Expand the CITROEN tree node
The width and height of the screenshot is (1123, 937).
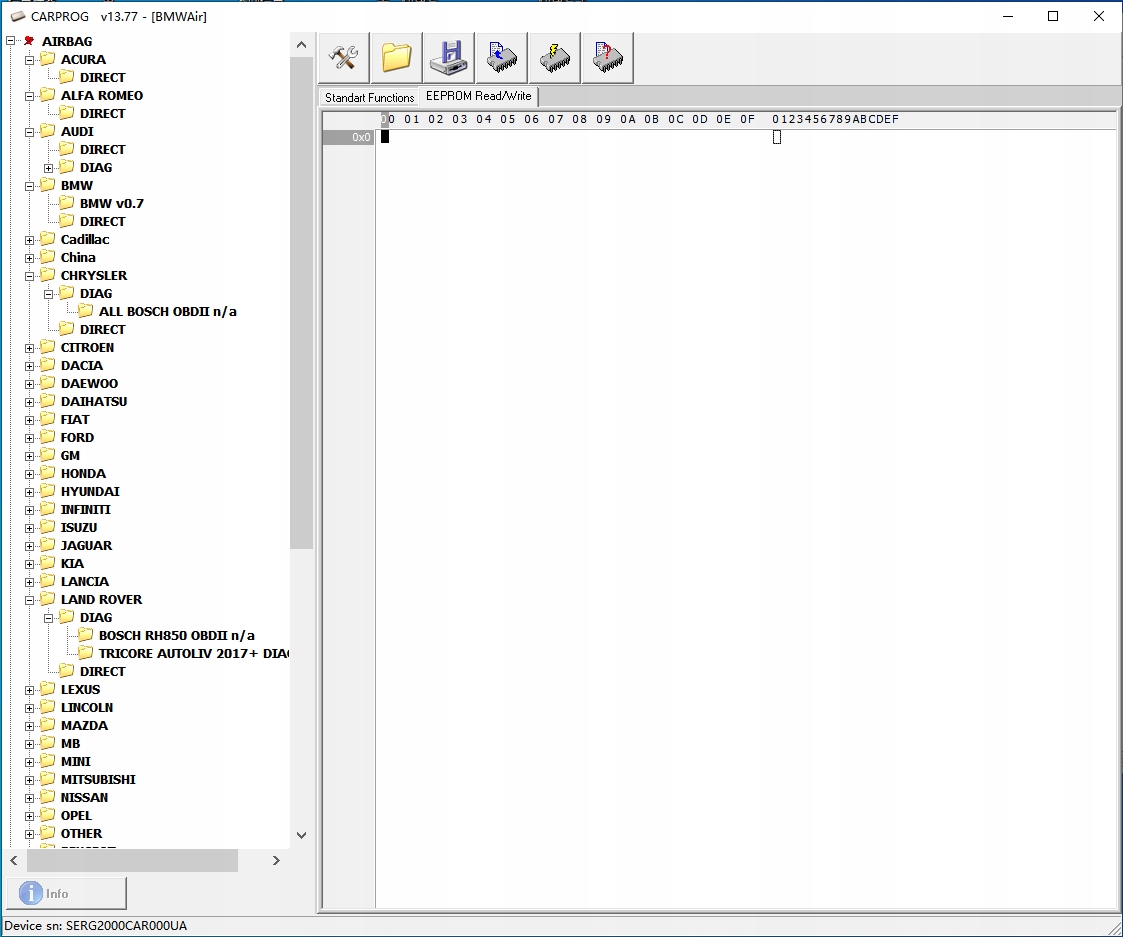pyautogui.click(x=29, y=348)
